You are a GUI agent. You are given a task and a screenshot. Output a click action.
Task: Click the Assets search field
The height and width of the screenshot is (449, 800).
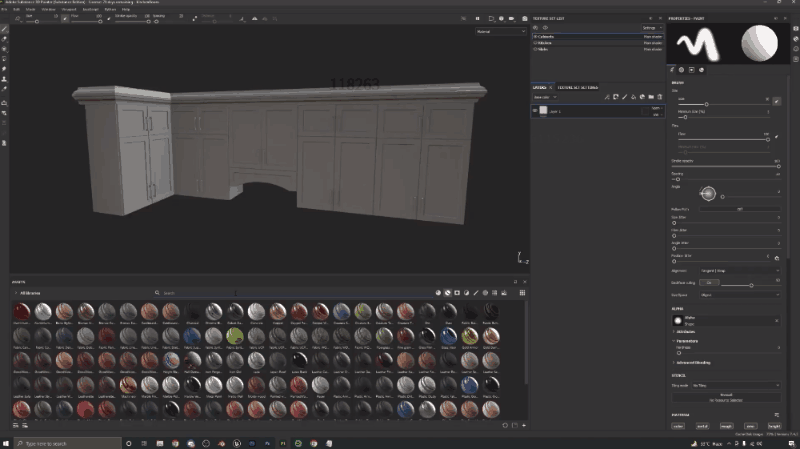[200, 293]
